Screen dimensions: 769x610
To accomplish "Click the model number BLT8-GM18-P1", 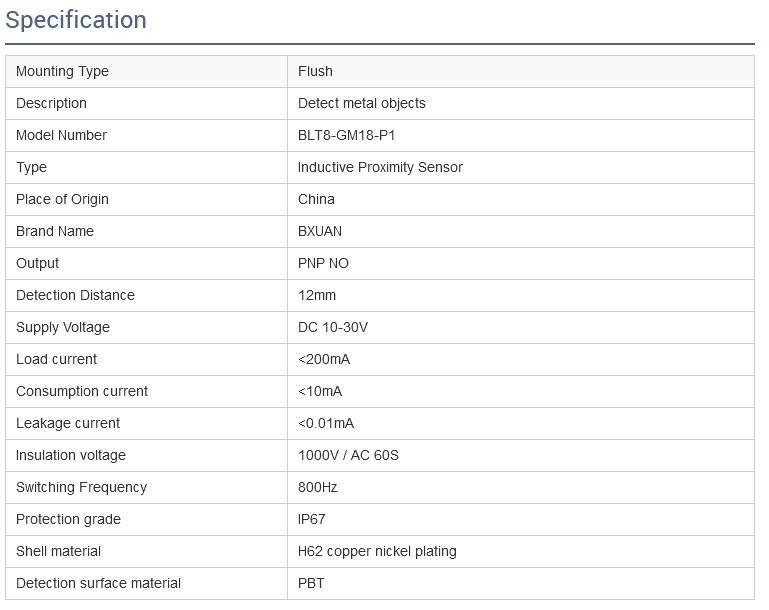I will [346, 135].
